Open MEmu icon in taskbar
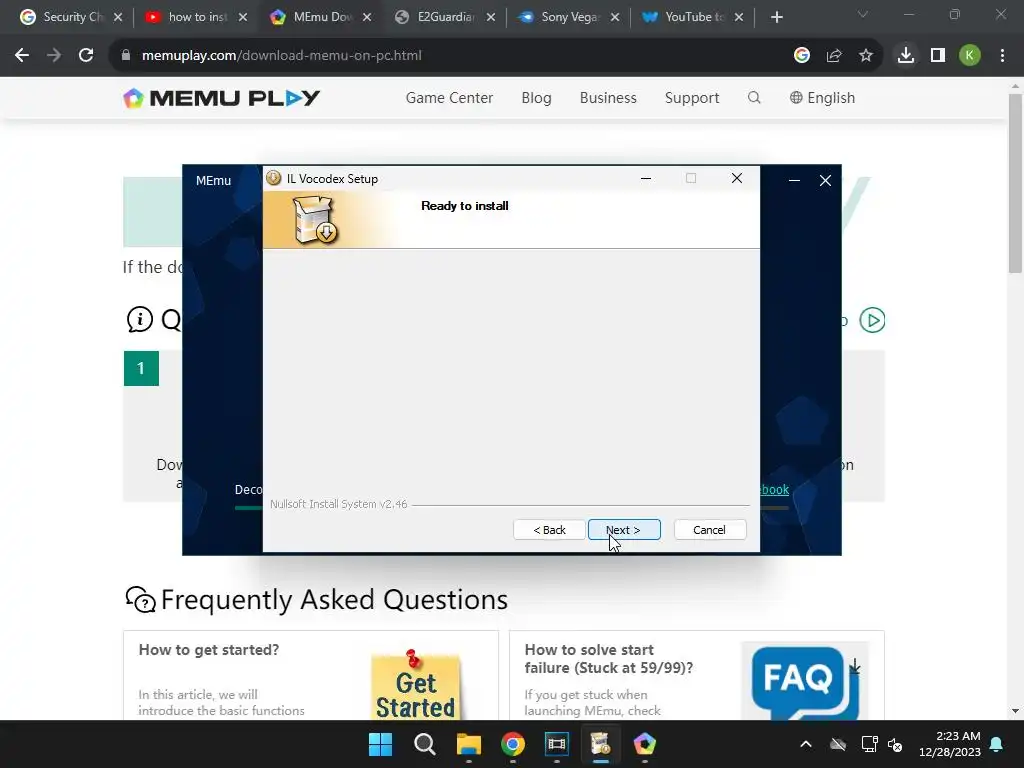The height and width of the screenshot is (768, 1024). tap(645, 744)
